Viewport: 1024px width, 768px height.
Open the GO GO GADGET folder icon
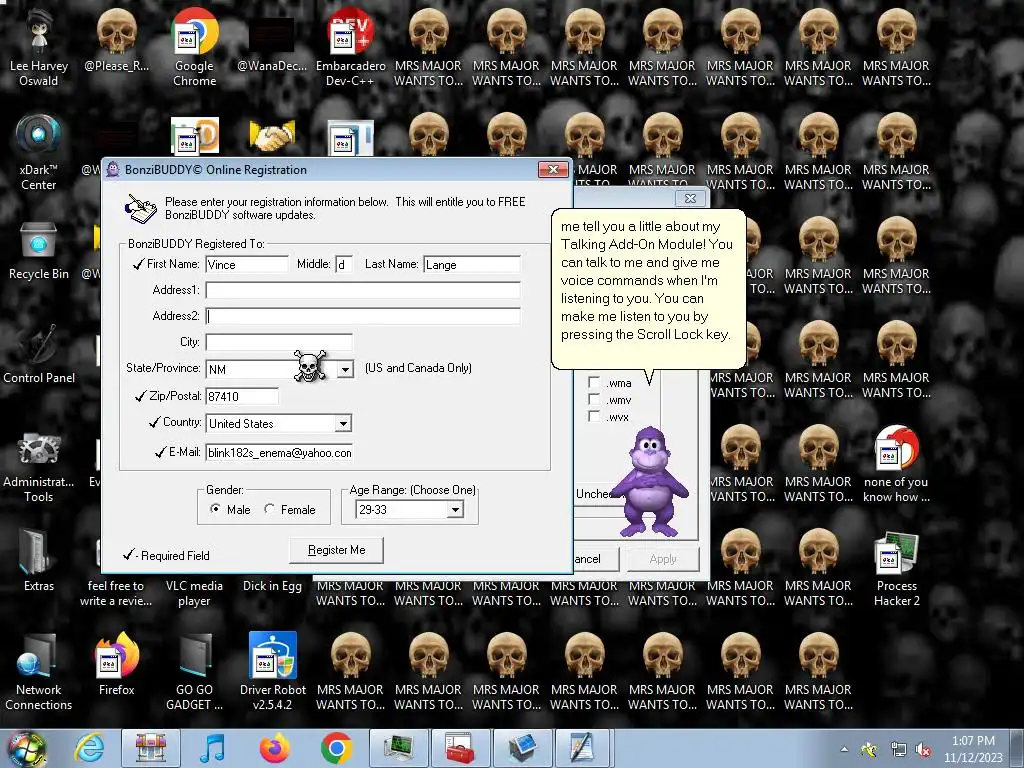194,671
